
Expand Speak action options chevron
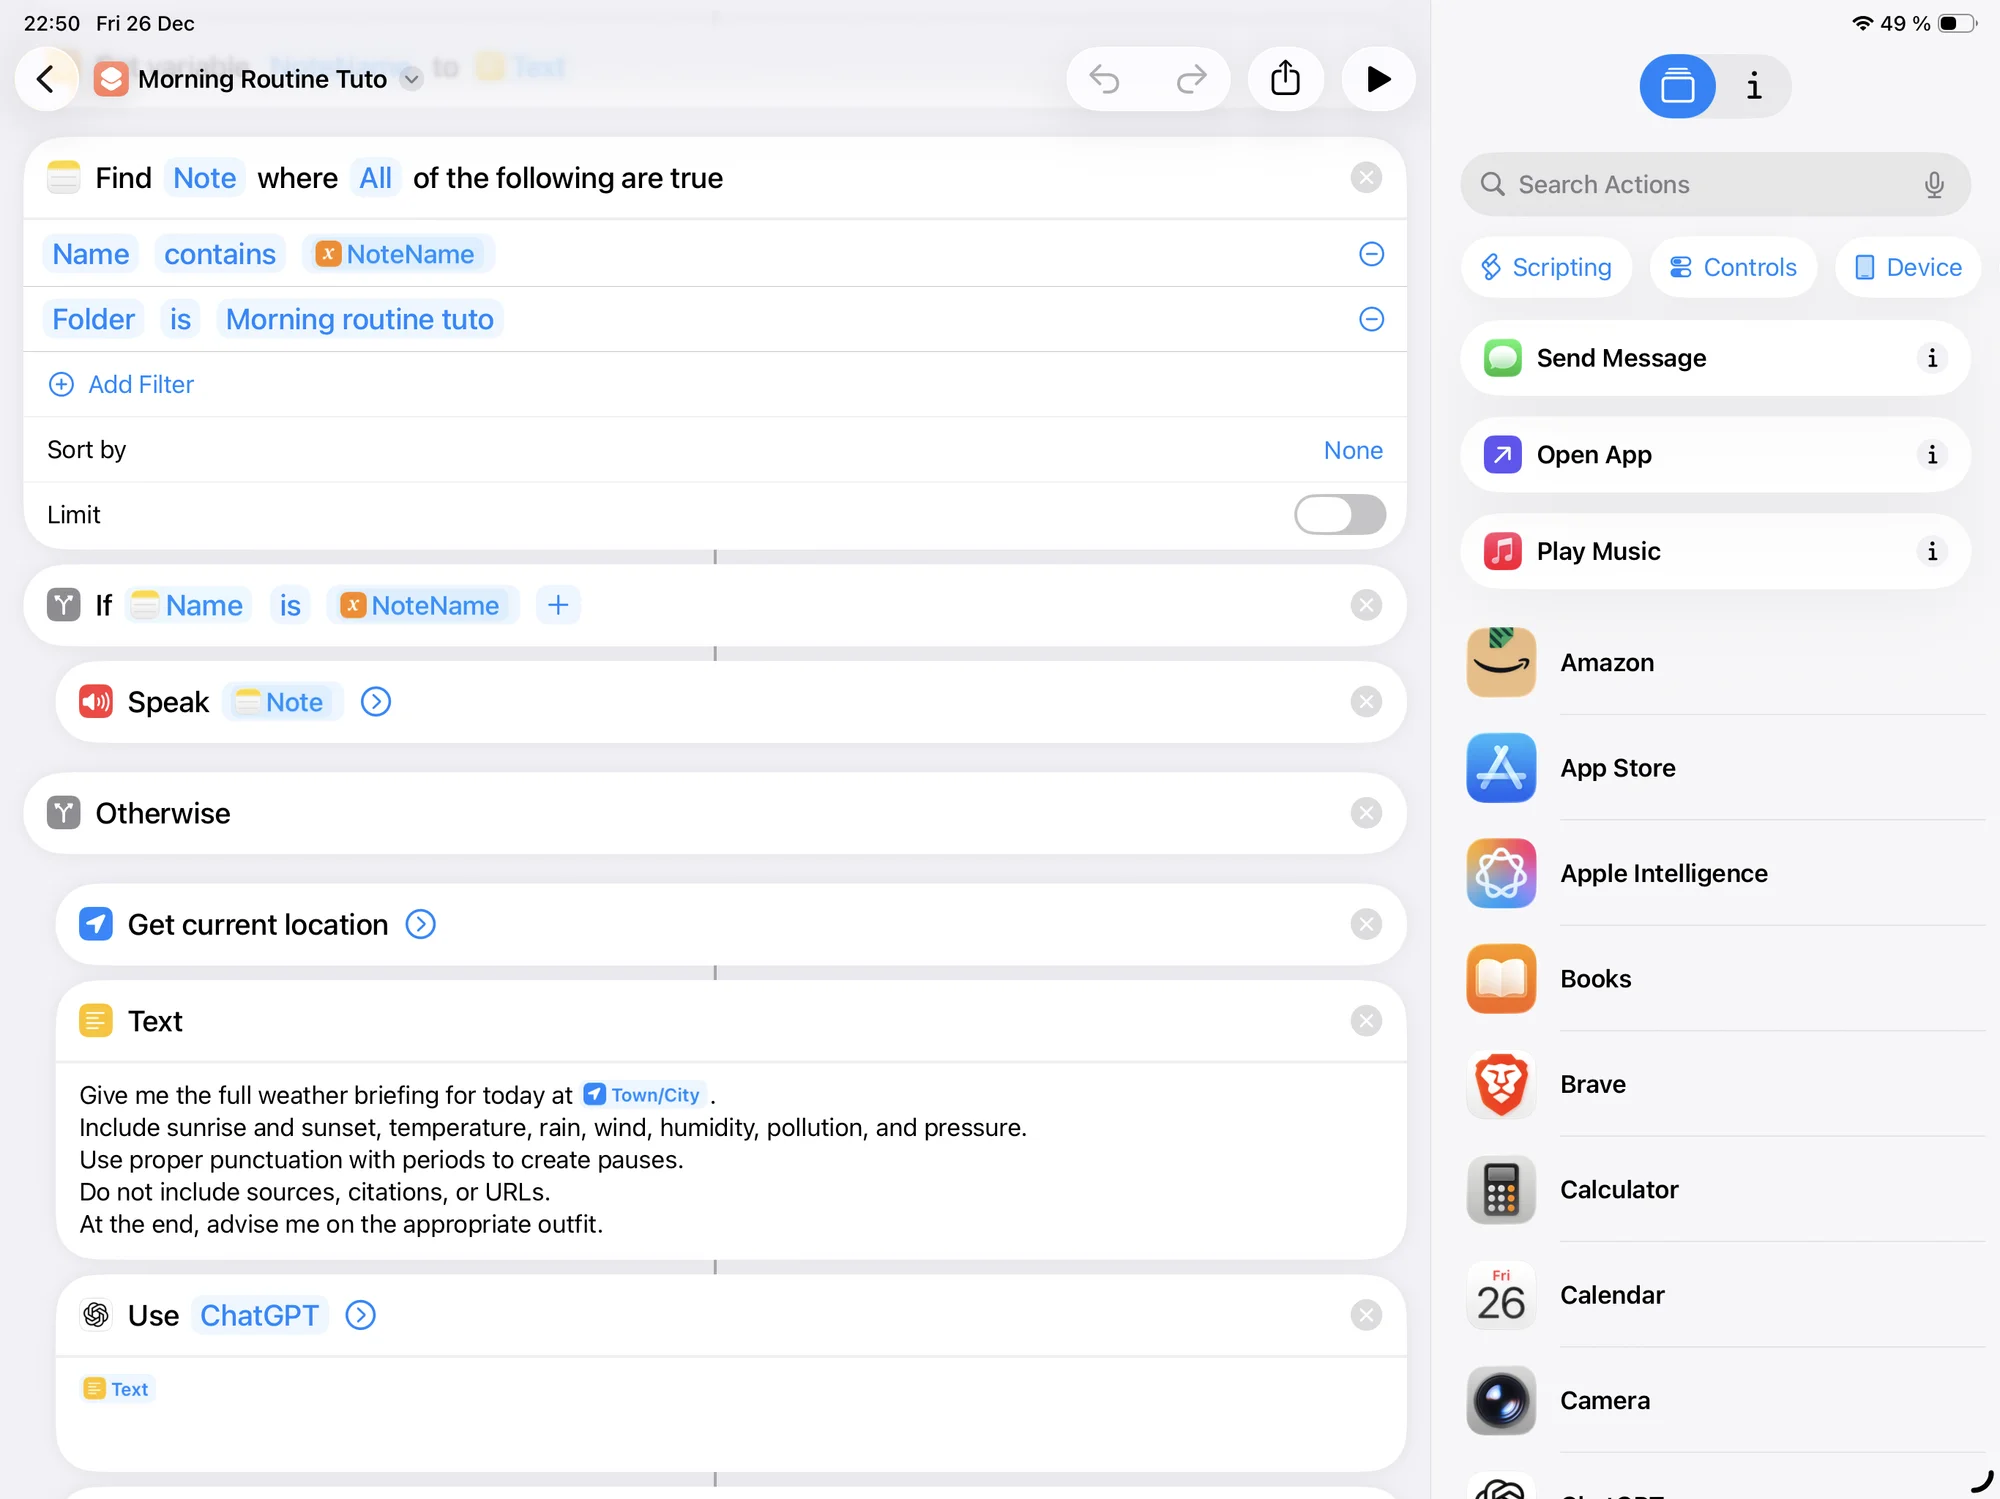click(x=376, y=702)
